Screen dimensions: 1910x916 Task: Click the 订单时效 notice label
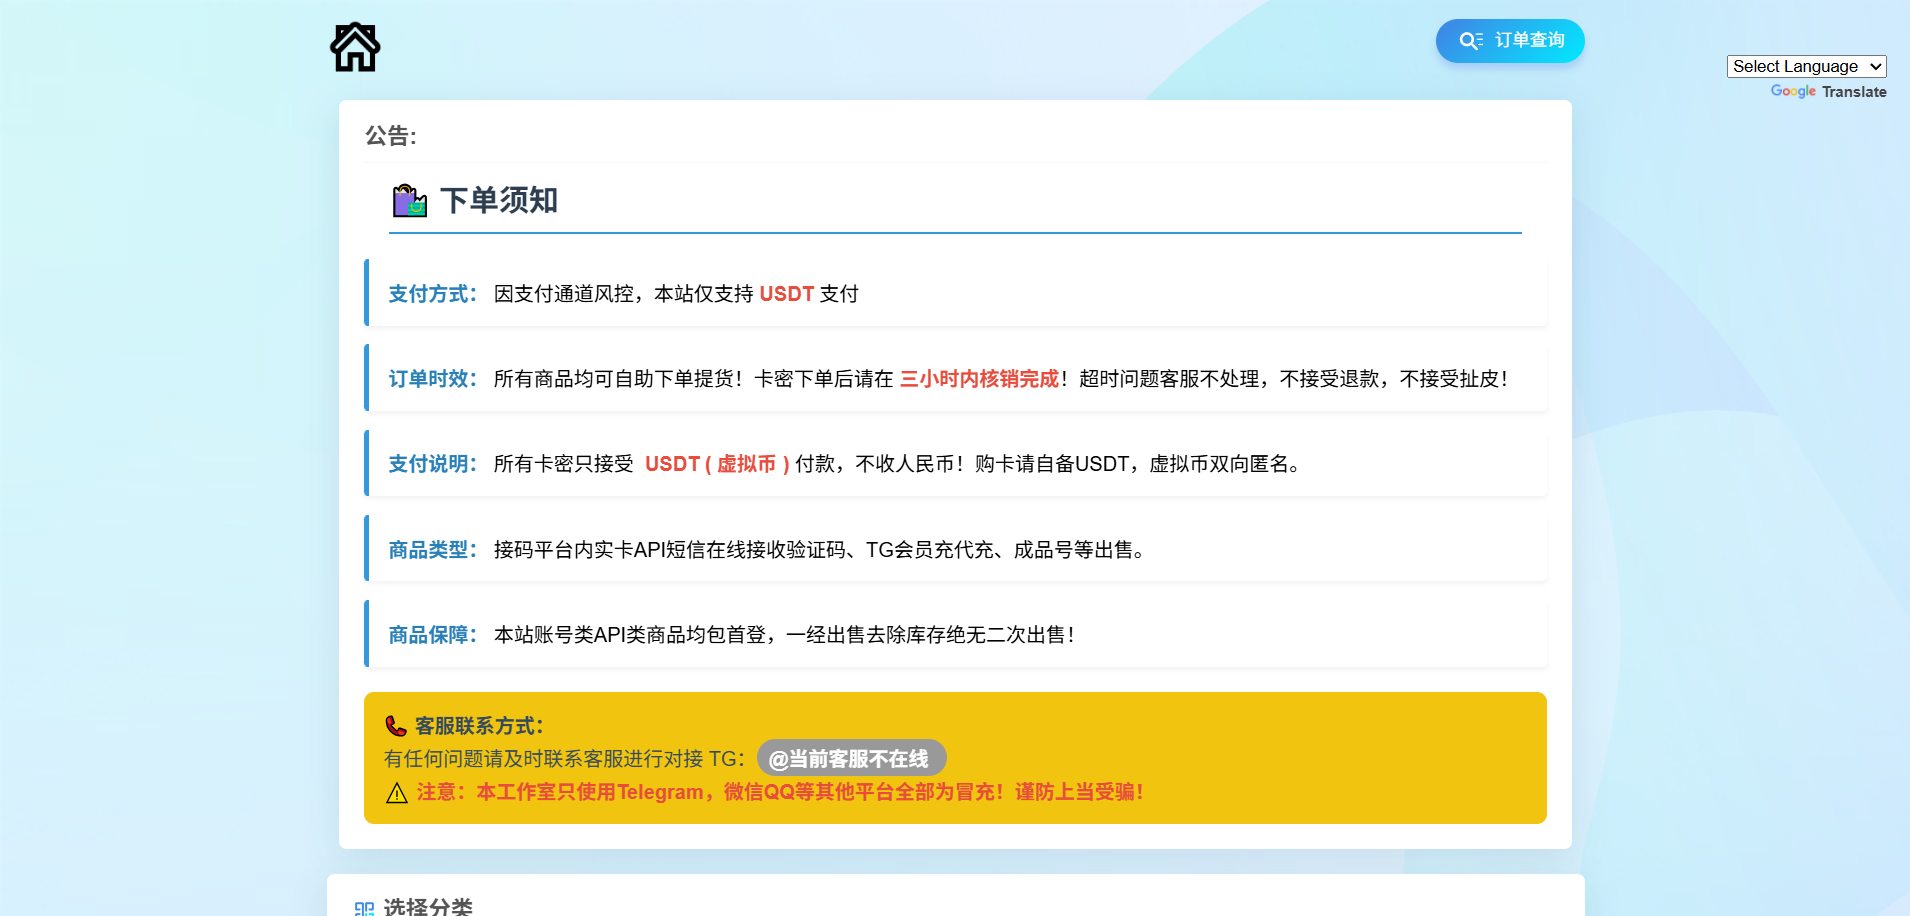pyautogui.click(x=432, y=379)
